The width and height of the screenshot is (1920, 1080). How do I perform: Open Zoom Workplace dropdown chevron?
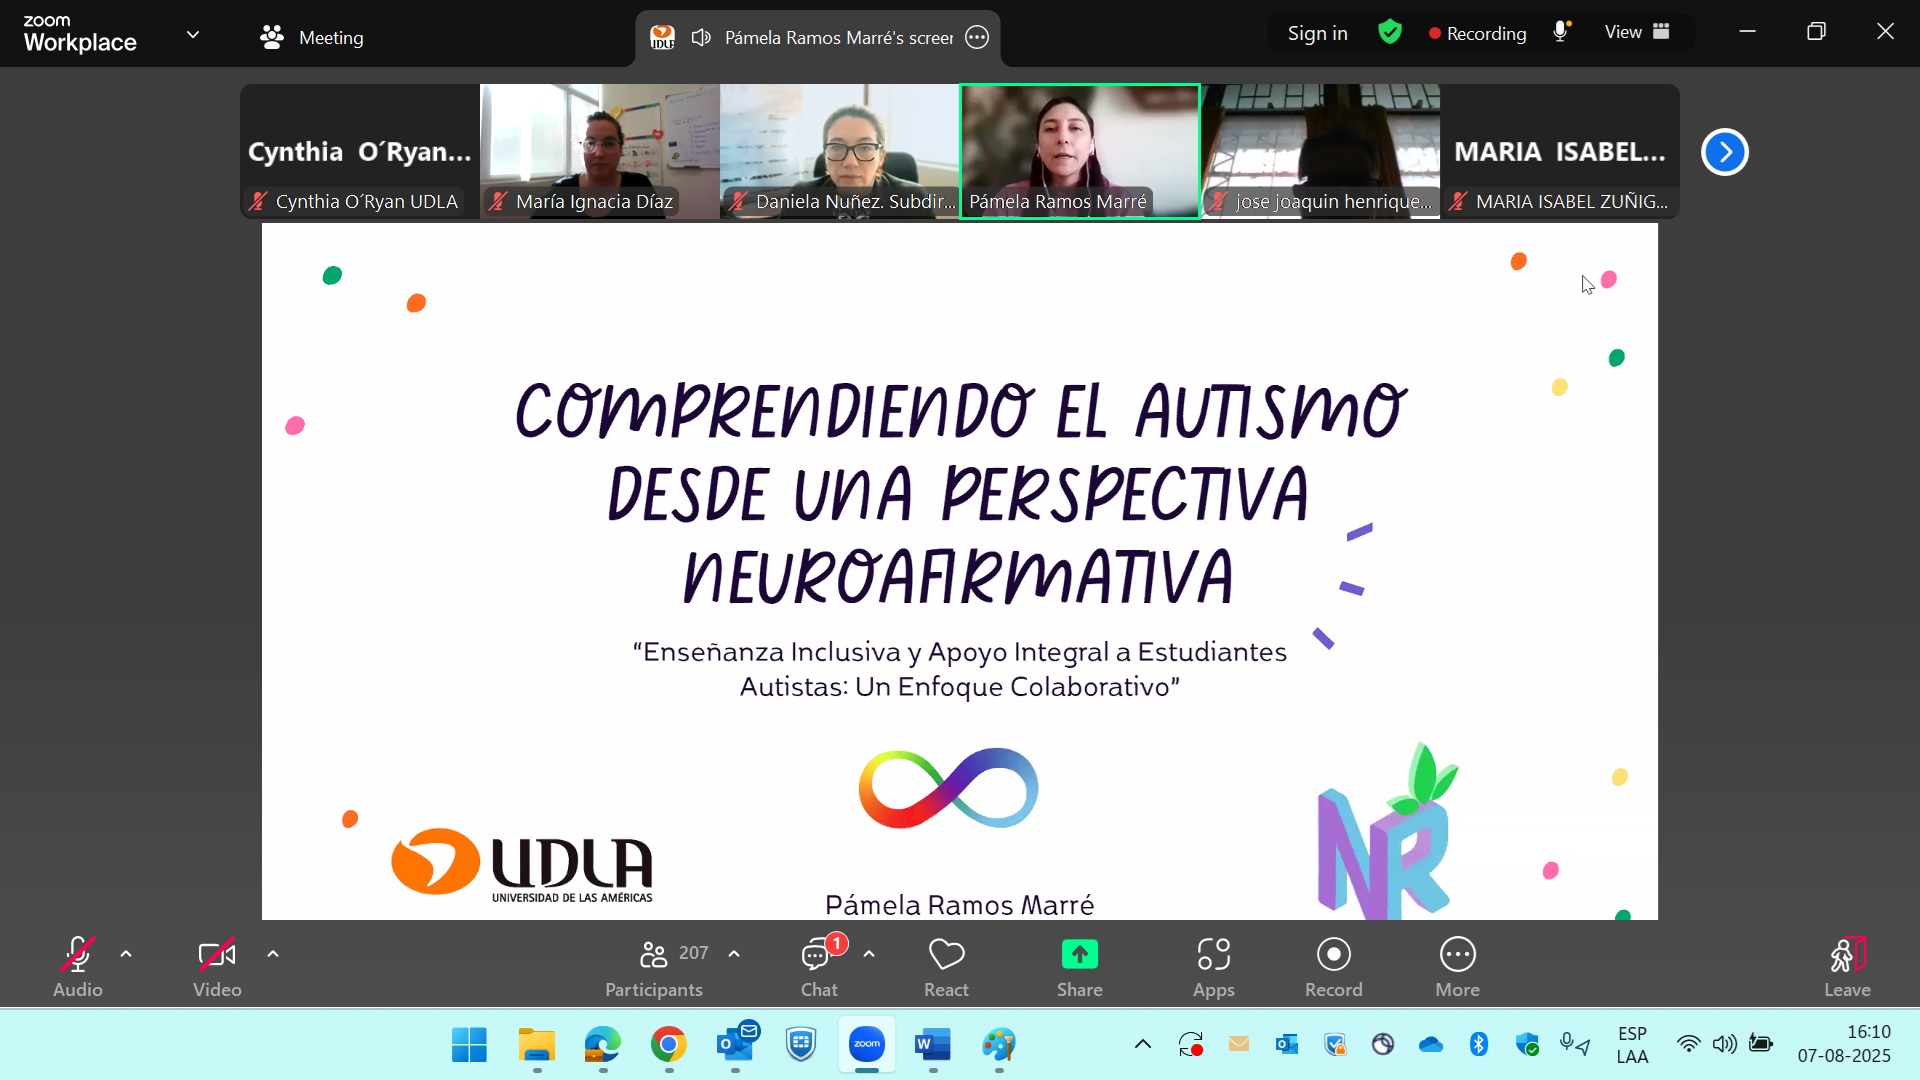[x=193, y=34]
